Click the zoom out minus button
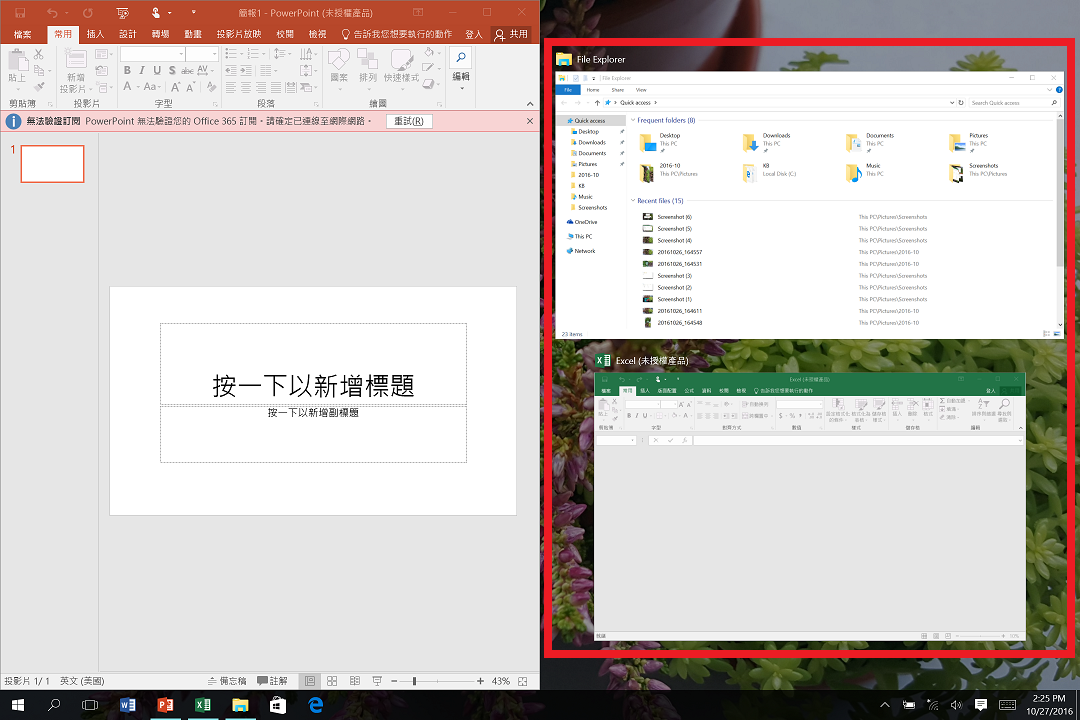The width and height of the screenshot is (1080, 720). (x=394, y=681)
